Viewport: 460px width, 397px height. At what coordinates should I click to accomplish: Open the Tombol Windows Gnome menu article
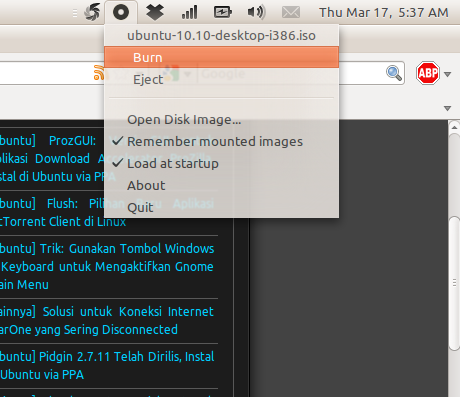[x=107, y=267]
